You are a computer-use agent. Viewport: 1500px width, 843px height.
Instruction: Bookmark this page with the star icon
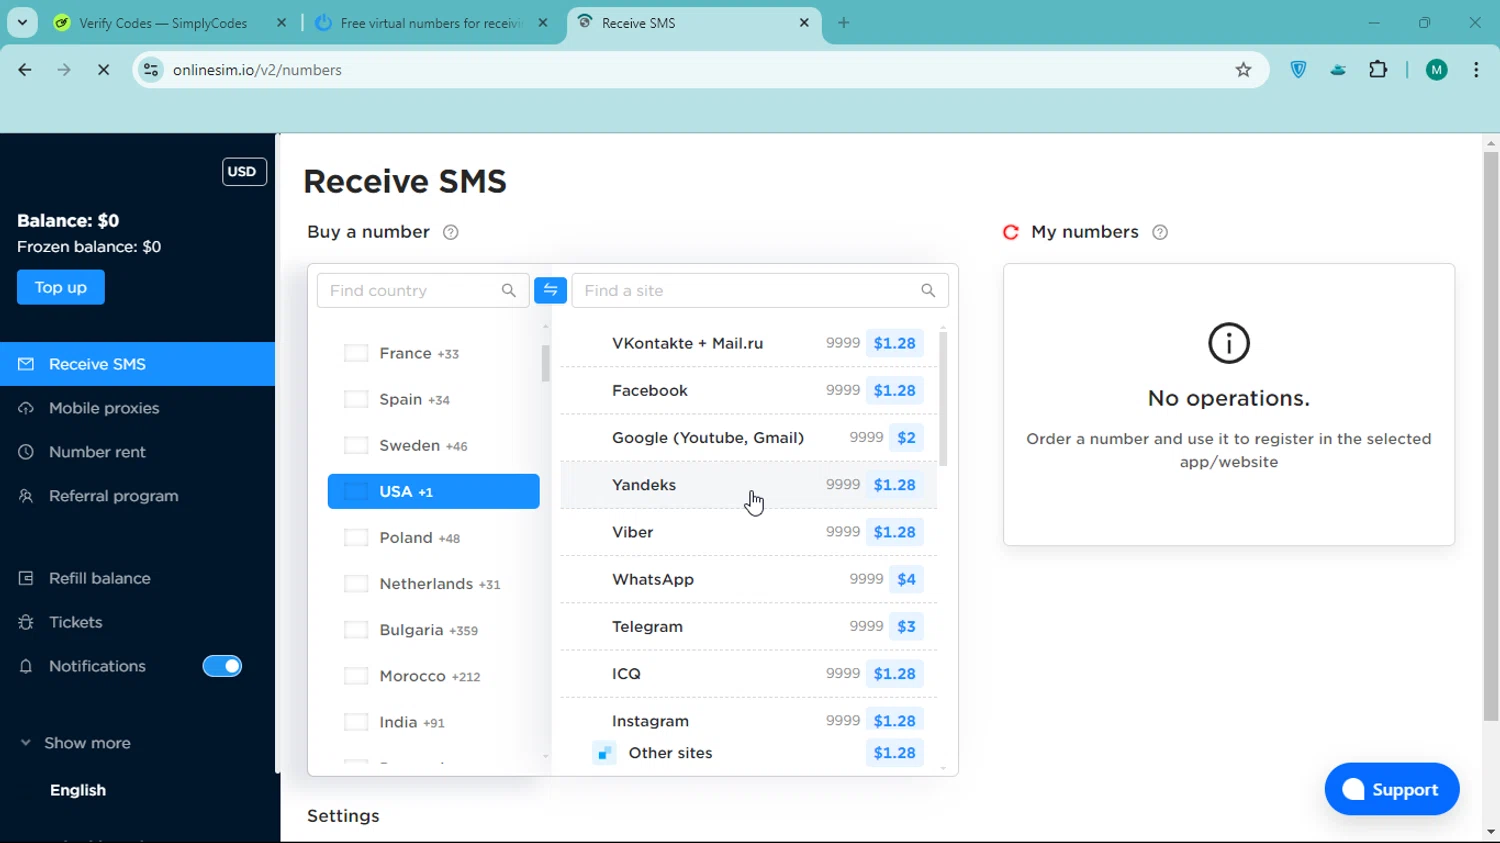pyautogui.click(x=1243, y=70)
